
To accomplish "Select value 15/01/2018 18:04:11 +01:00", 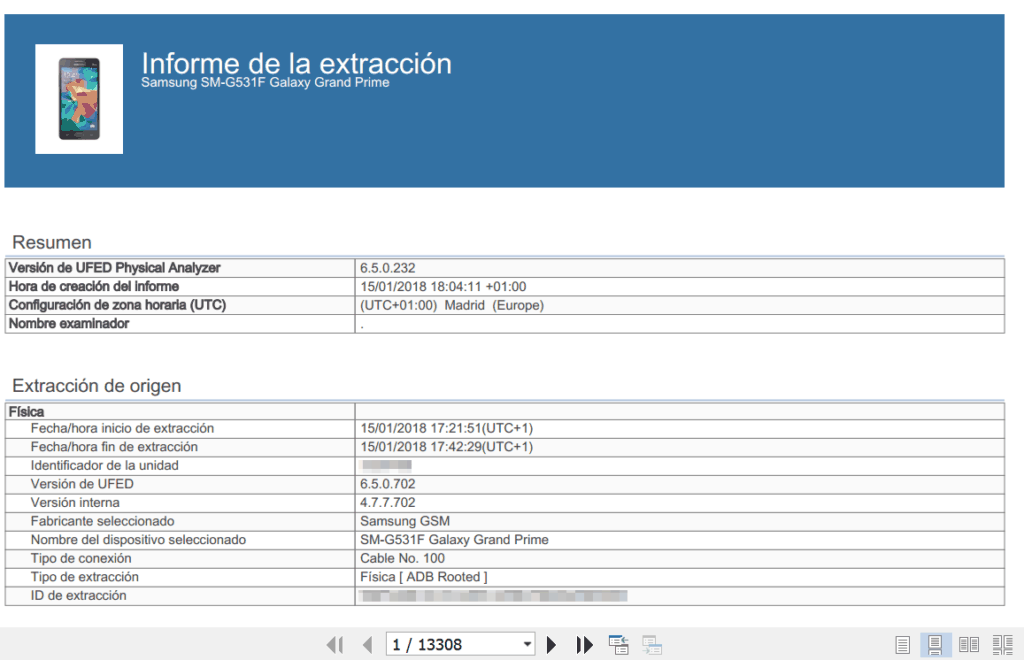I will click(x=443, y=287).
